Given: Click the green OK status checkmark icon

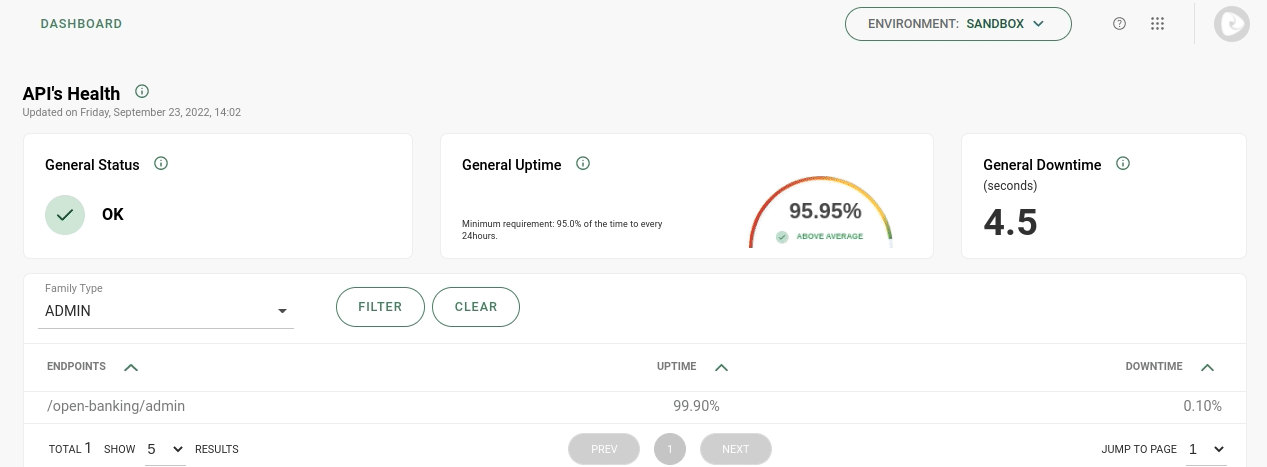Looking at the screenshot, I should coord(65,214).
